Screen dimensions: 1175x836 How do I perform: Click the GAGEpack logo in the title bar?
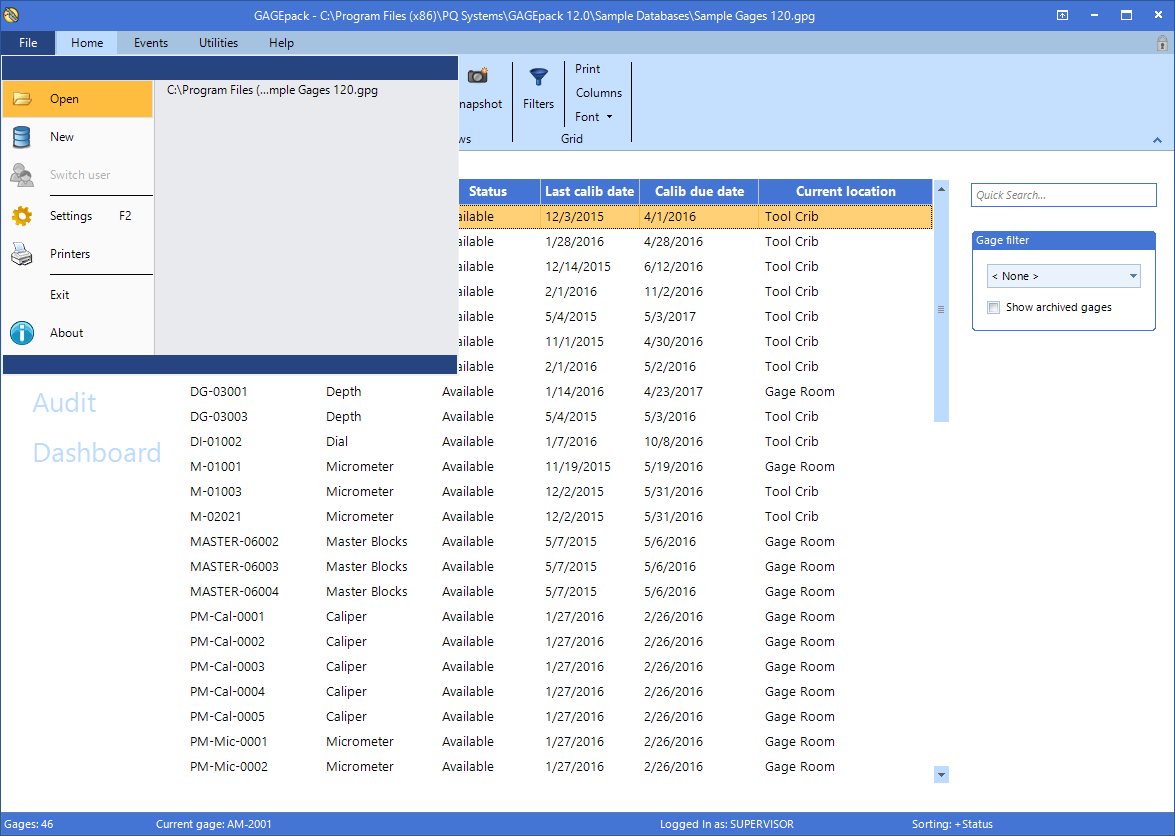click(13, 14)
